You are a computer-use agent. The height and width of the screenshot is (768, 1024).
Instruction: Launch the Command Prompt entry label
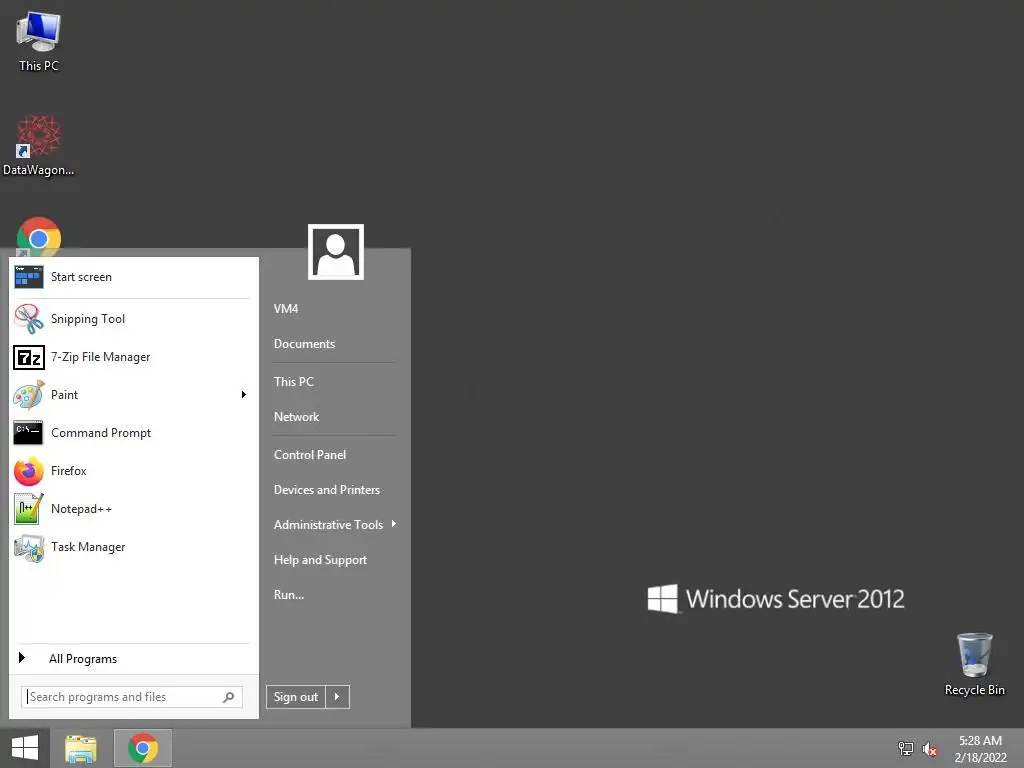[101, 433]
